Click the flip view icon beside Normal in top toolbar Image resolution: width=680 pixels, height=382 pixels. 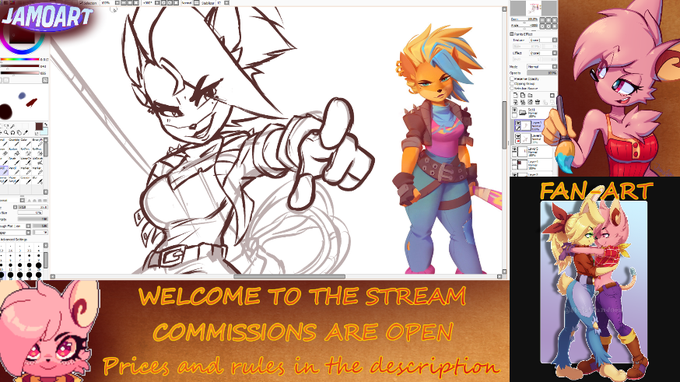click(x=196, y=3)
